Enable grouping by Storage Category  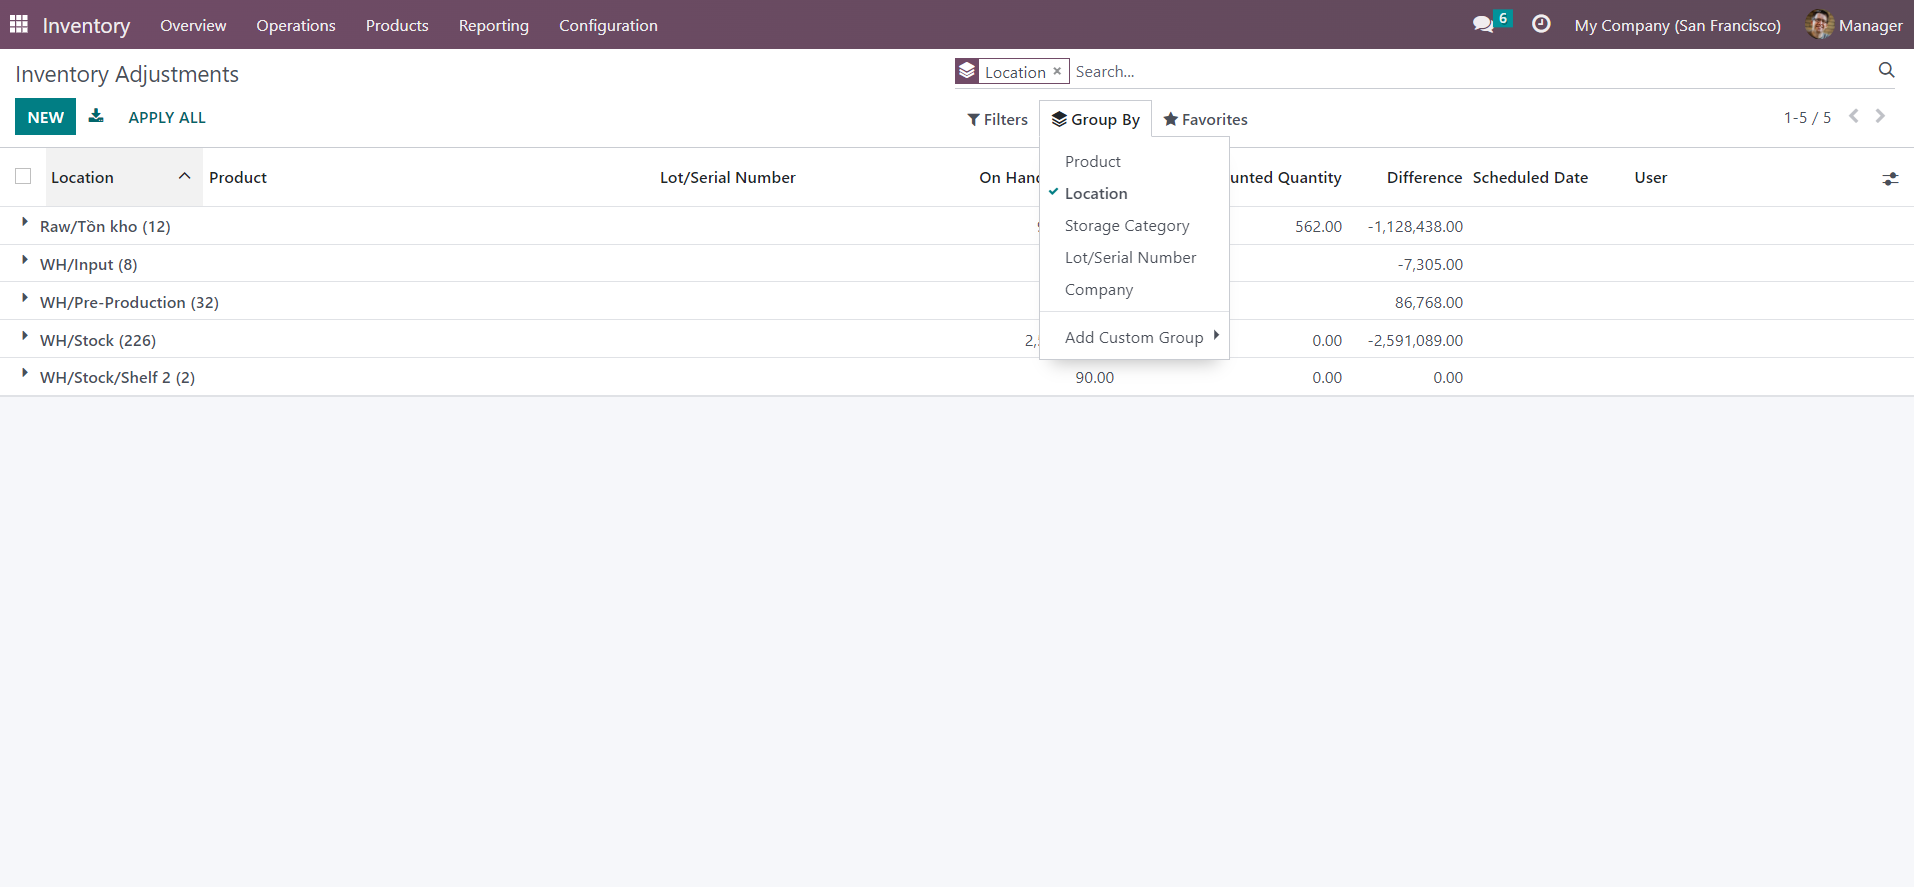tap(1126, 226)
